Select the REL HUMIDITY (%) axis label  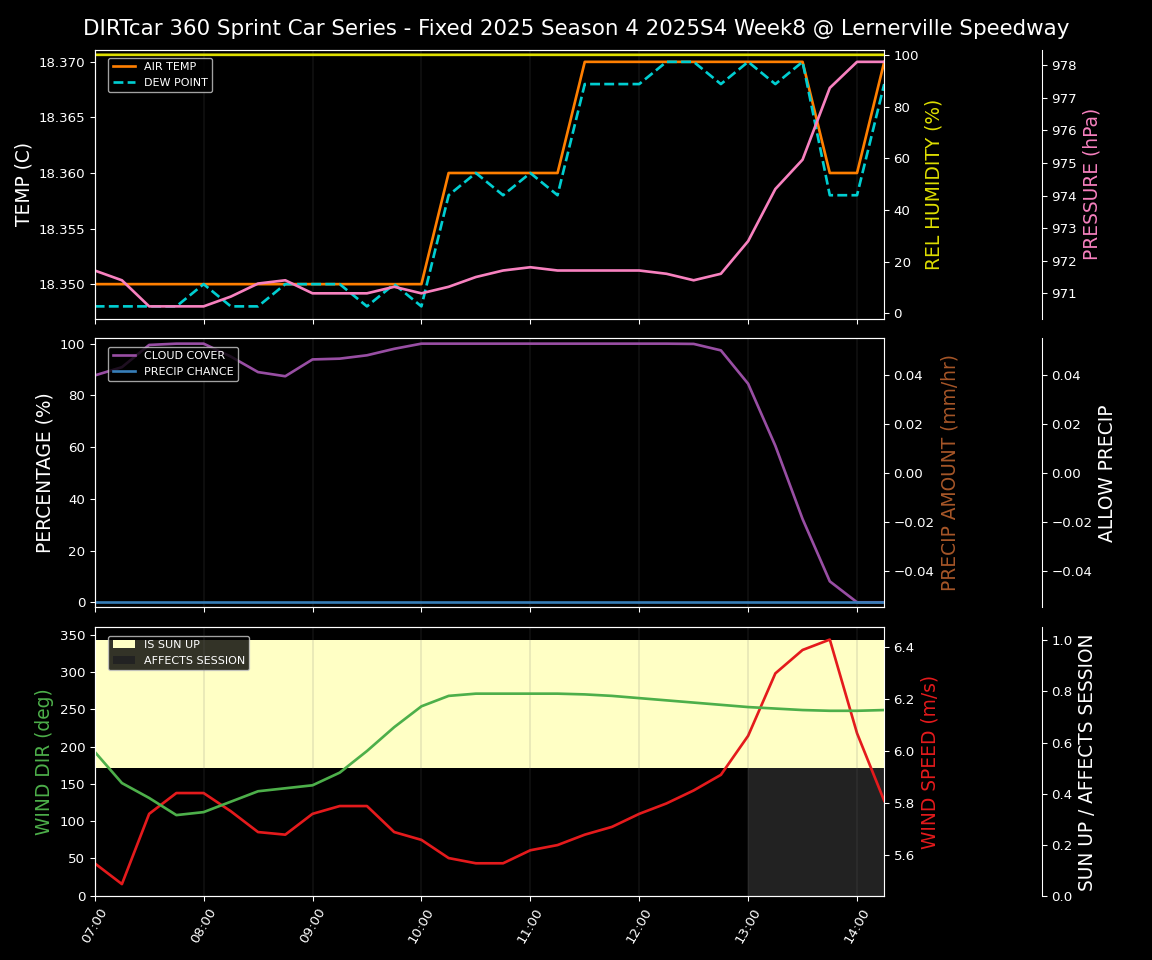[x=933, y=184]
